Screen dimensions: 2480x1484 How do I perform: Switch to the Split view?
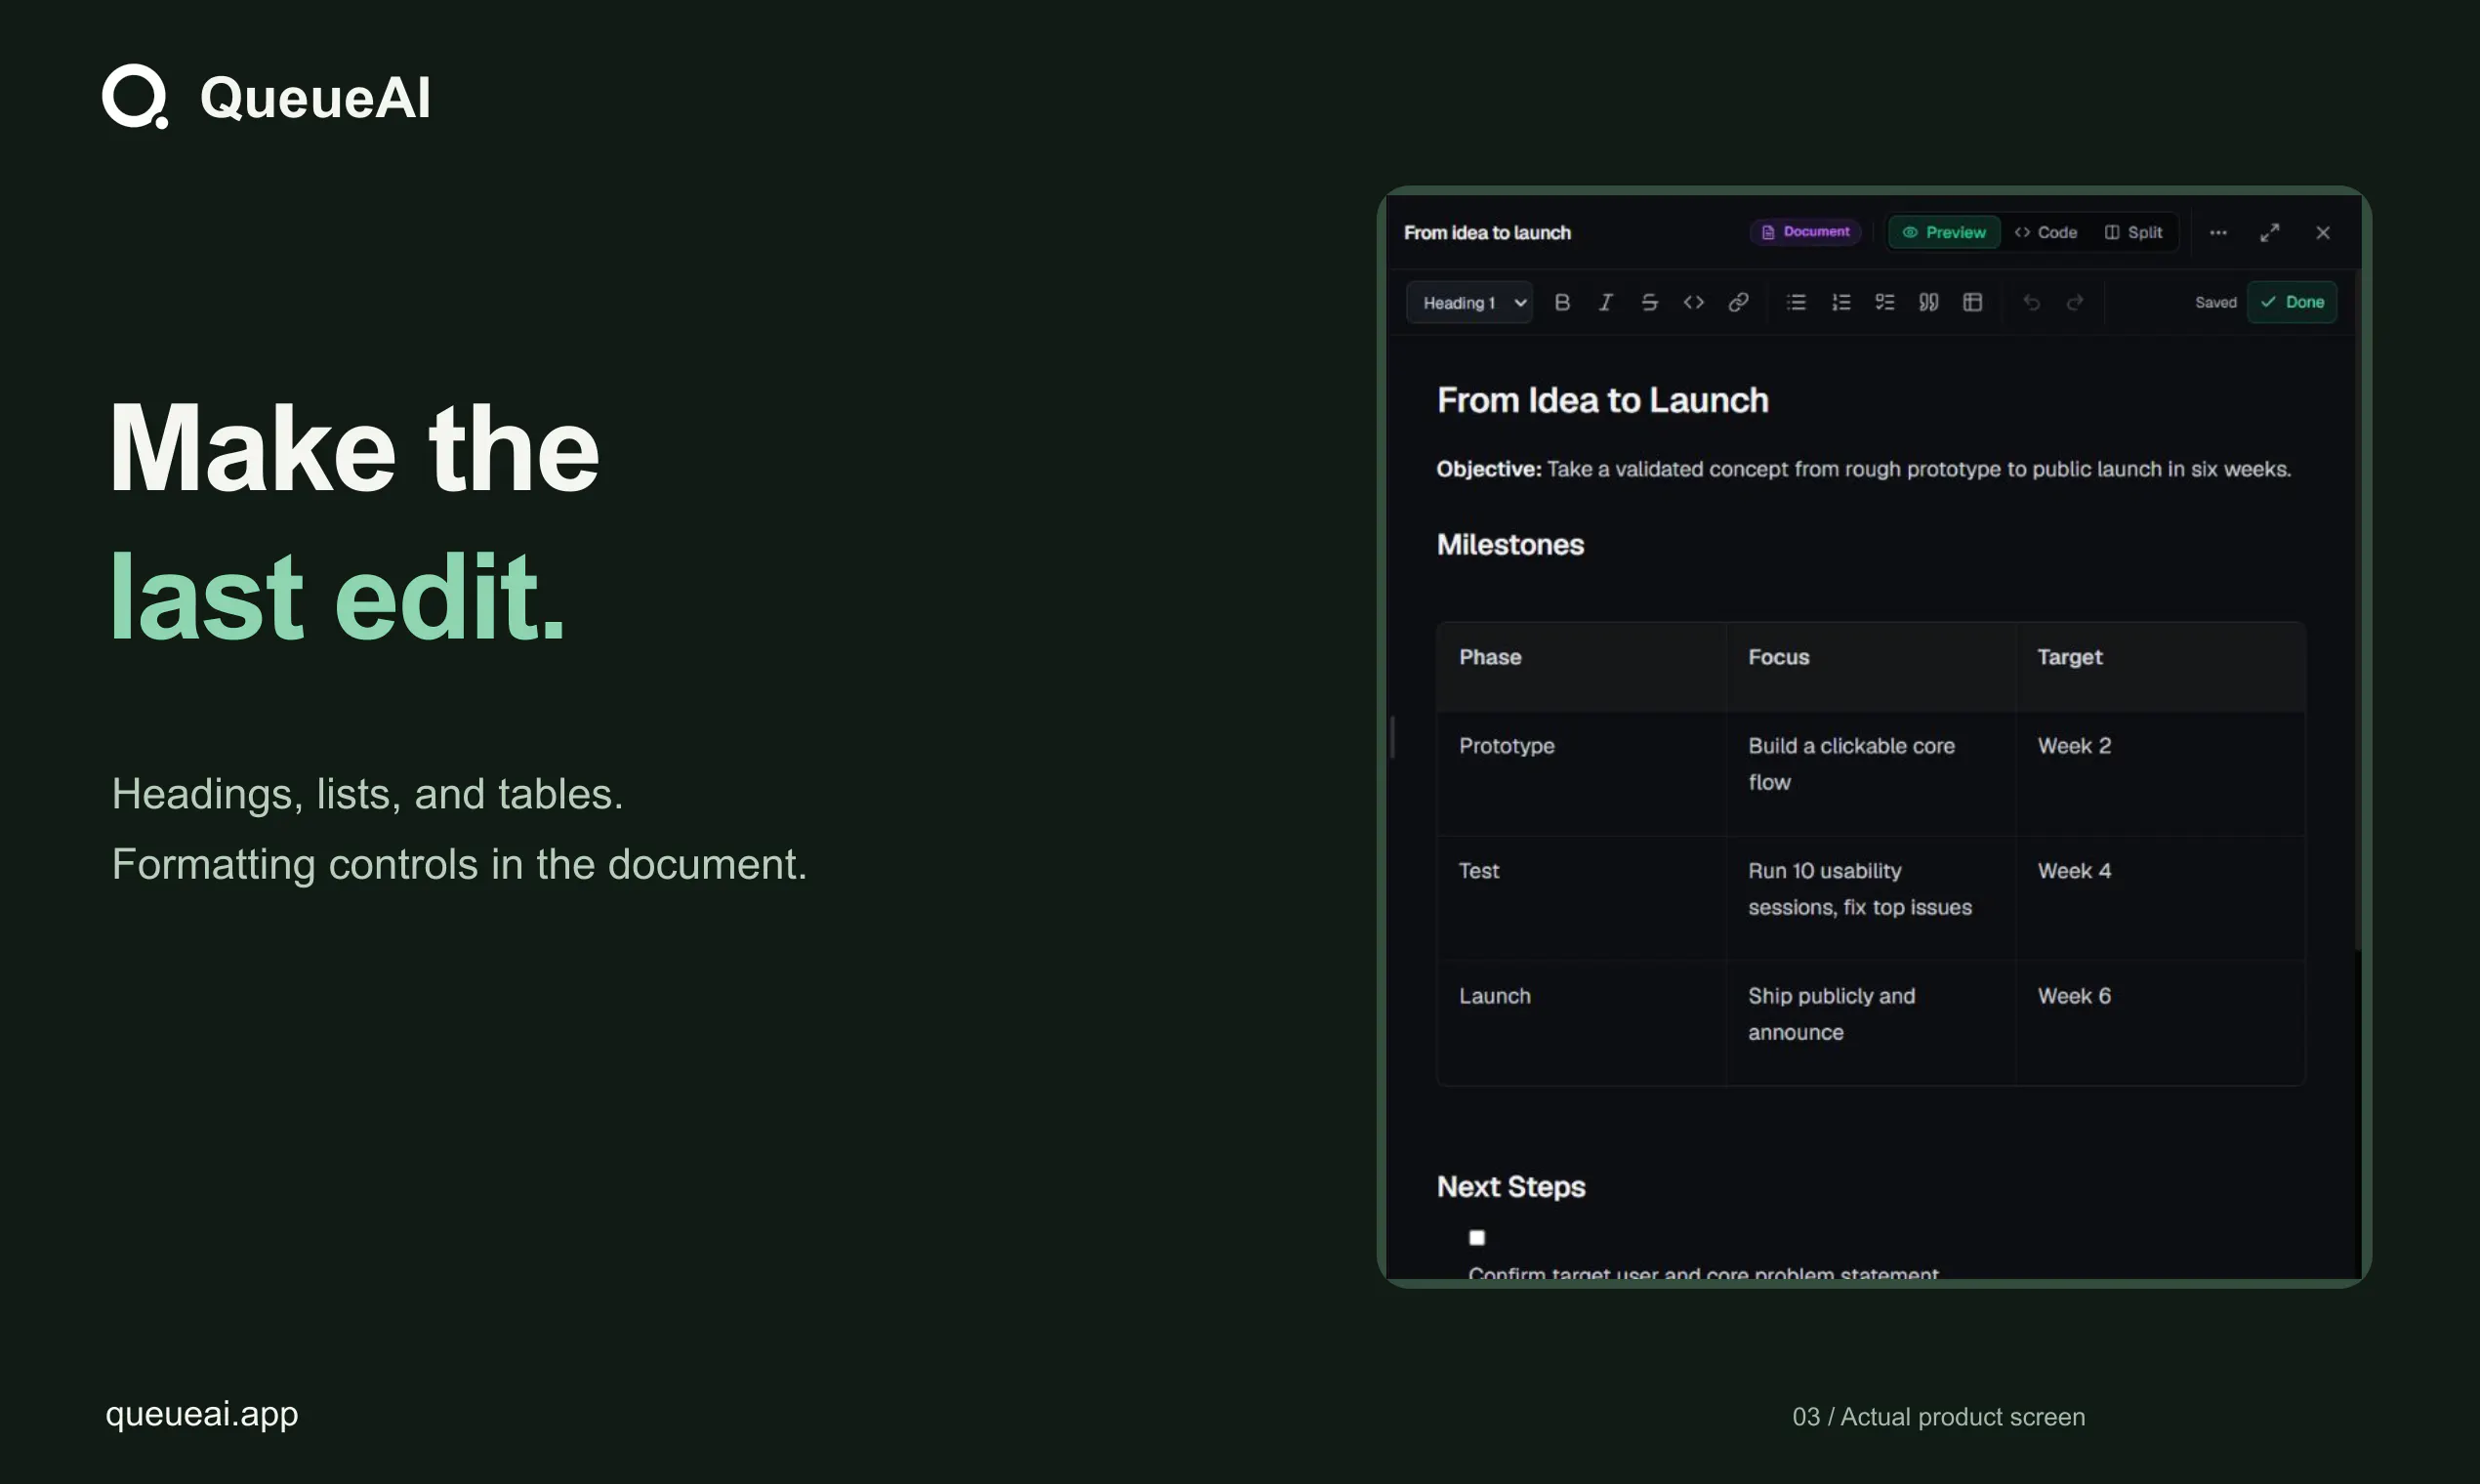[x=2134, y=232]
